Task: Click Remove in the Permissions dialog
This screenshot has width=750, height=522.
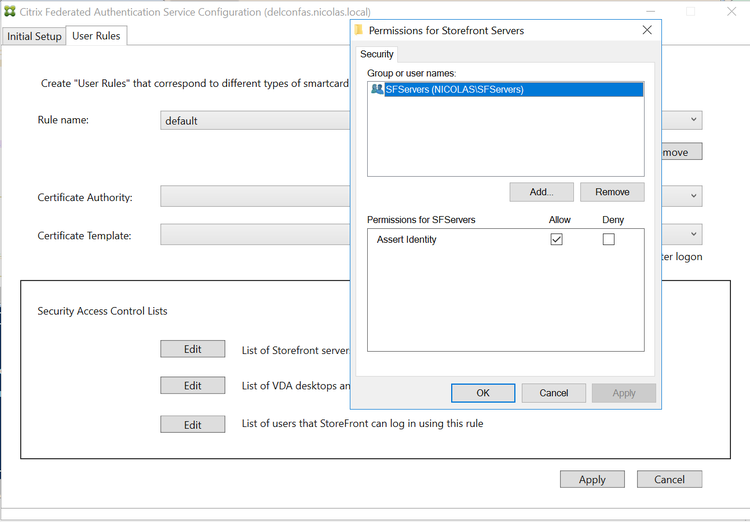Action: (612, 192)
